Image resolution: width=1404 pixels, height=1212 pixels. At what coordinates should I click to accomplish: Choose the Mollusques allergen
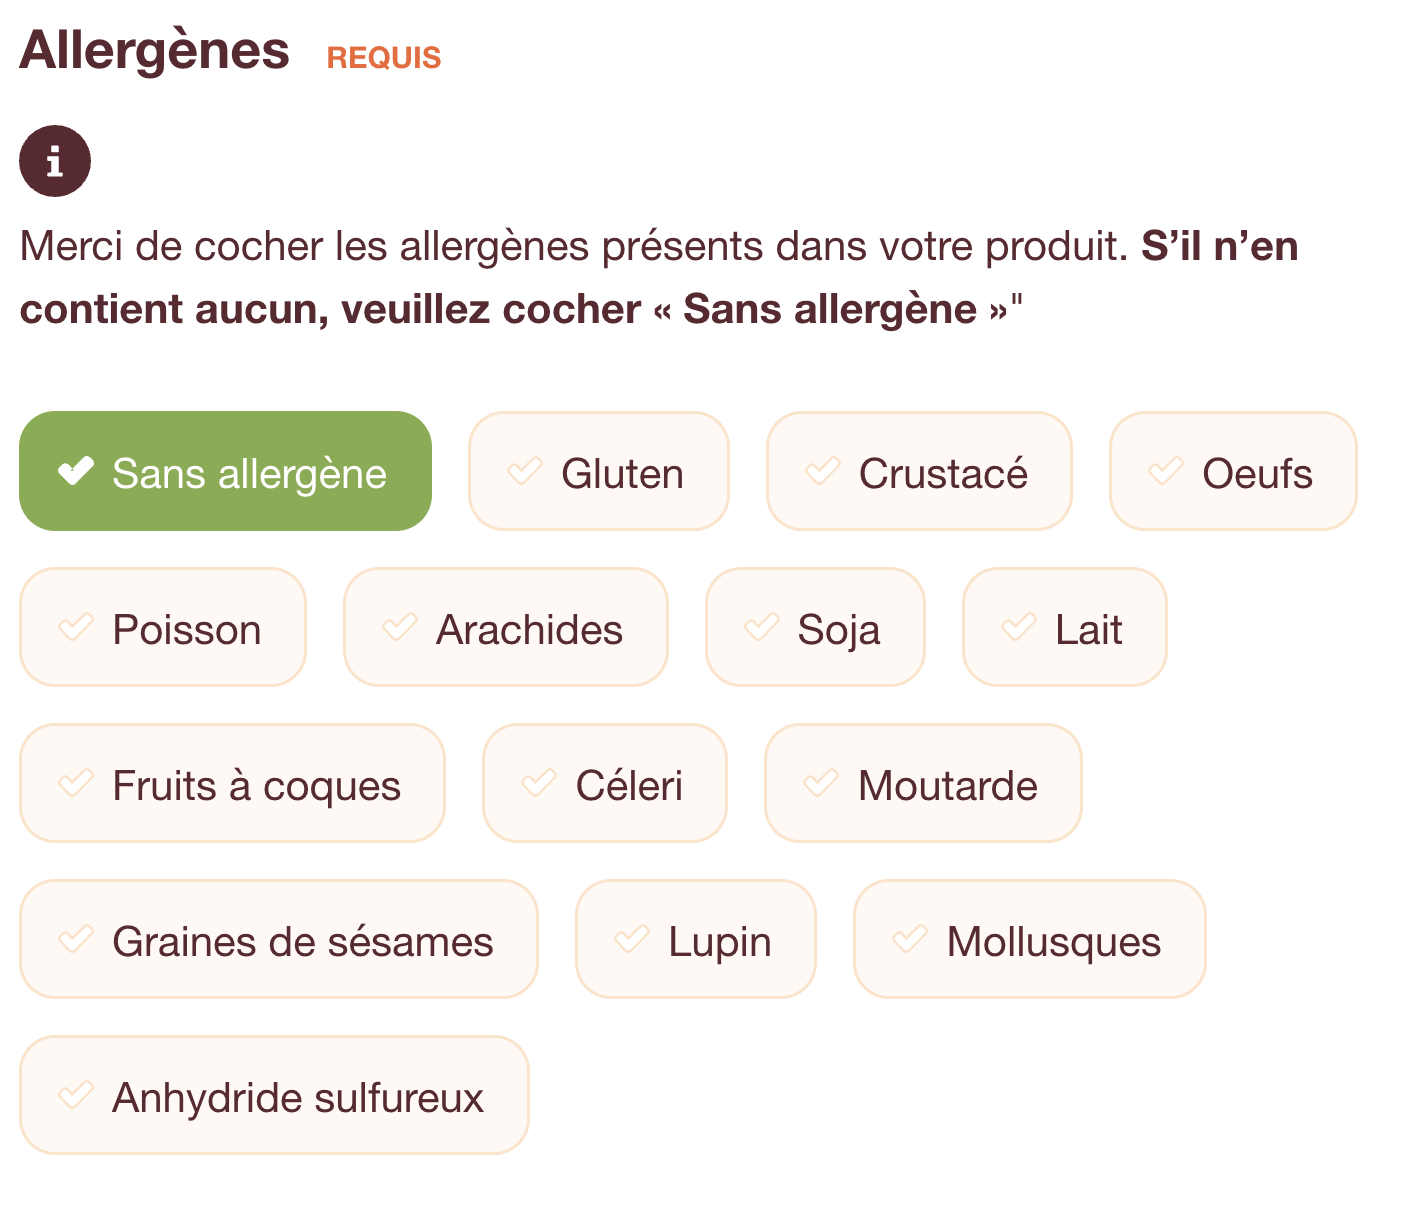pos(1030,939)
